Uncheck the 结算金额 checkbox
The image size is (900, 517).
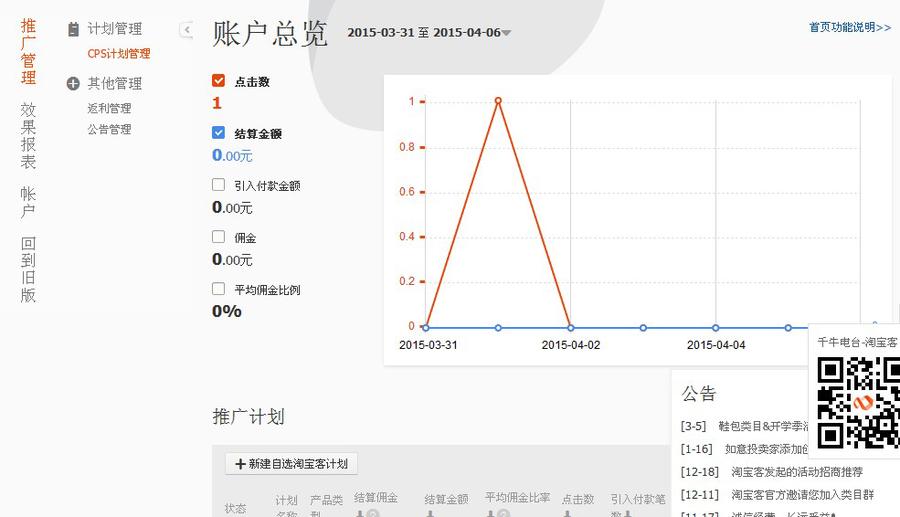[x=219, y=133]
